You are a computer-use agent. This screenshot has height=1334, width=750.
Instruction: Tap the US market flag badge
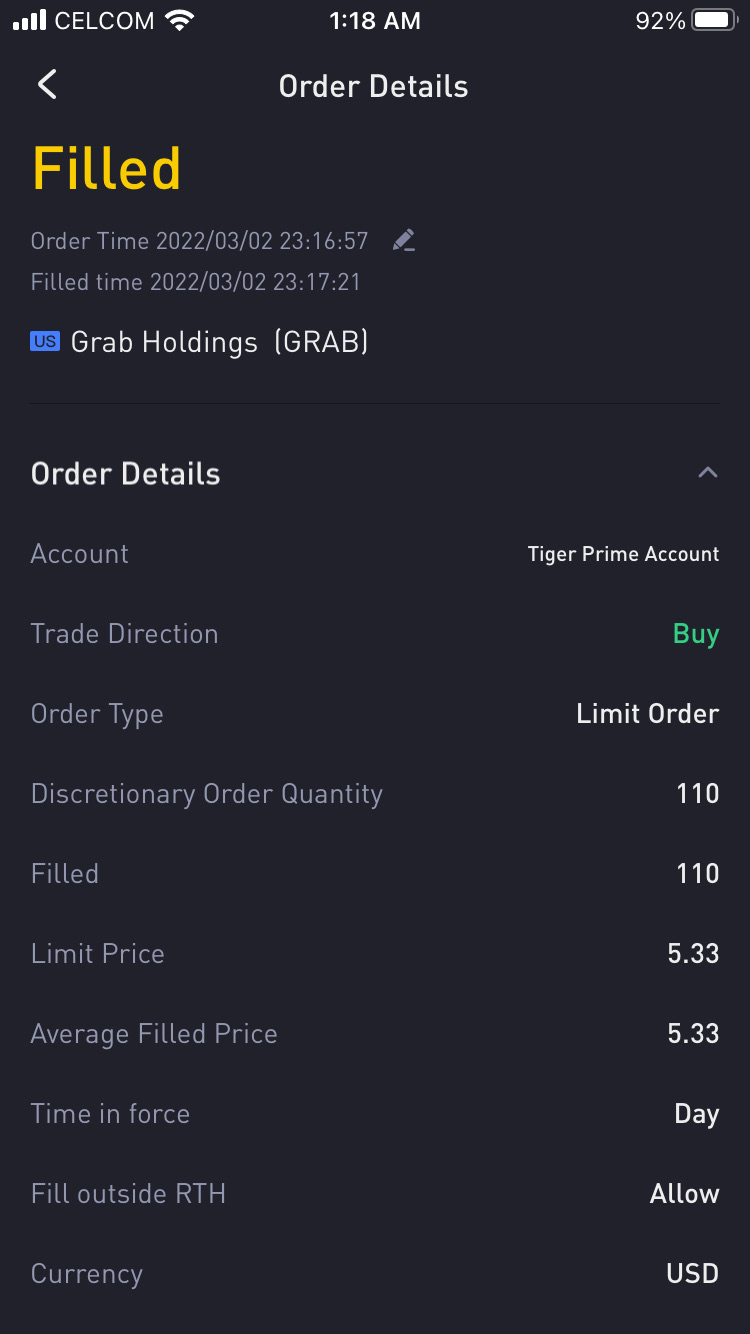click(45, 342)
